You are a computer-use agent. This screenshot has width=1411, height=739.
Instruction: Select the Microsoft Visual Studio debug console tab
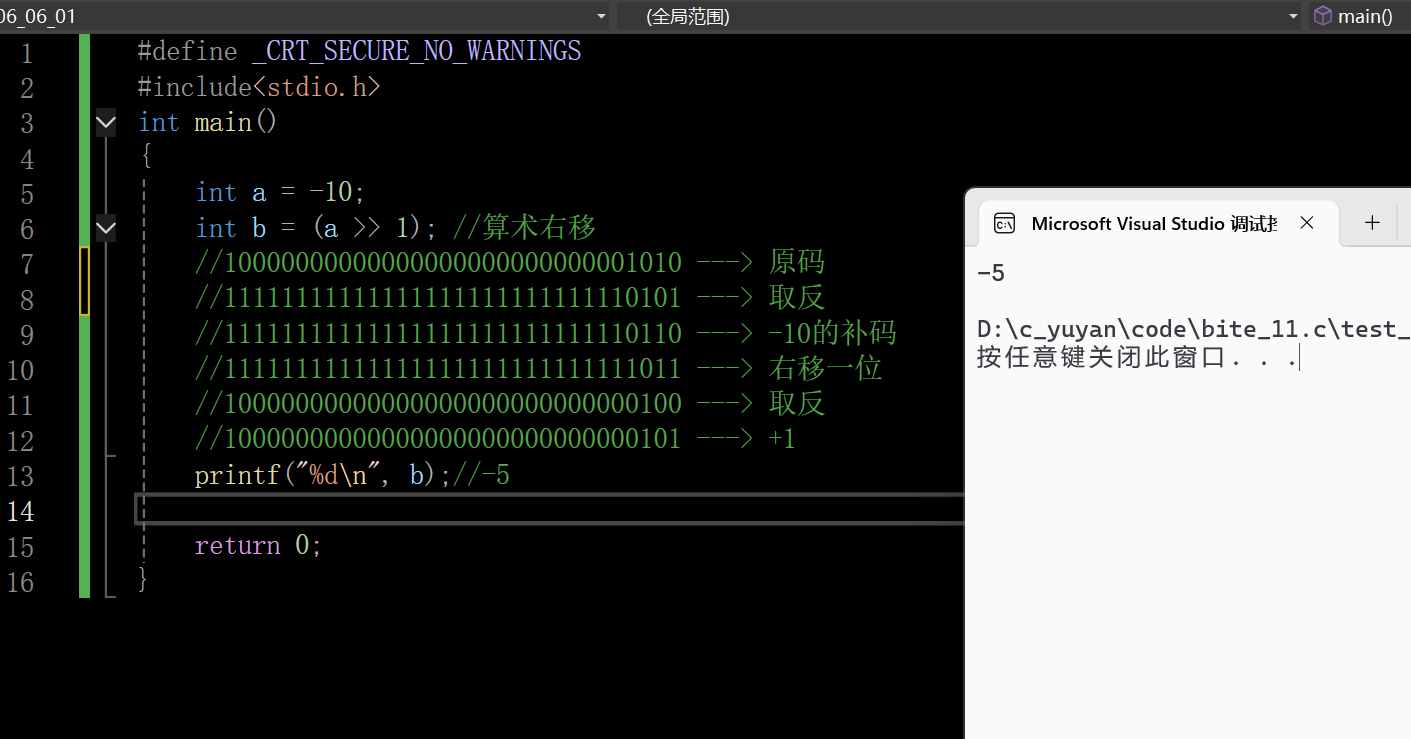(x=1157, y=223)
